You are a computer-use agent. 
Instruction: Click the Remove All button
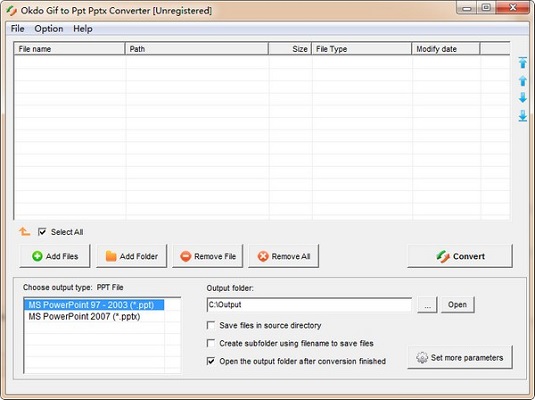(284, 256)
